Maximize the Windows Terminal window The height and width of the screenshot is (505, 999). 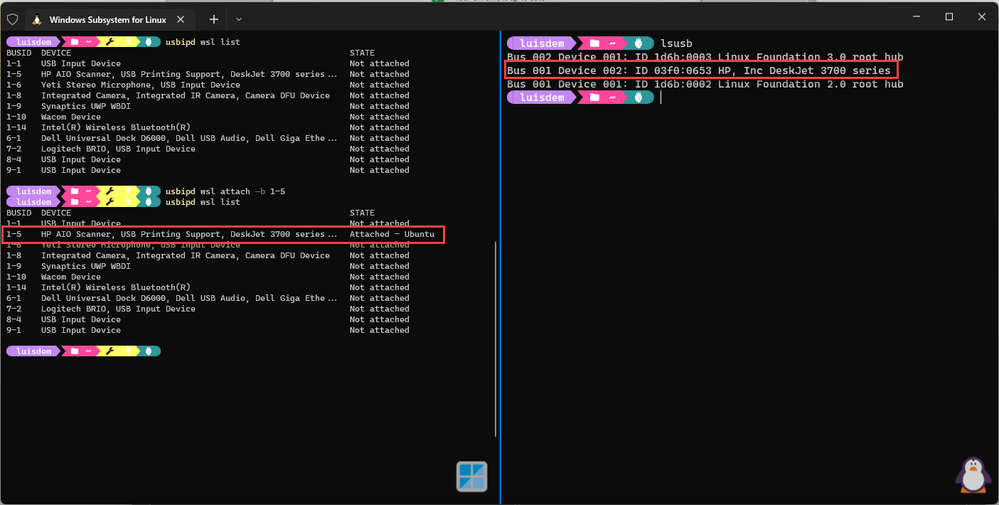949,17
